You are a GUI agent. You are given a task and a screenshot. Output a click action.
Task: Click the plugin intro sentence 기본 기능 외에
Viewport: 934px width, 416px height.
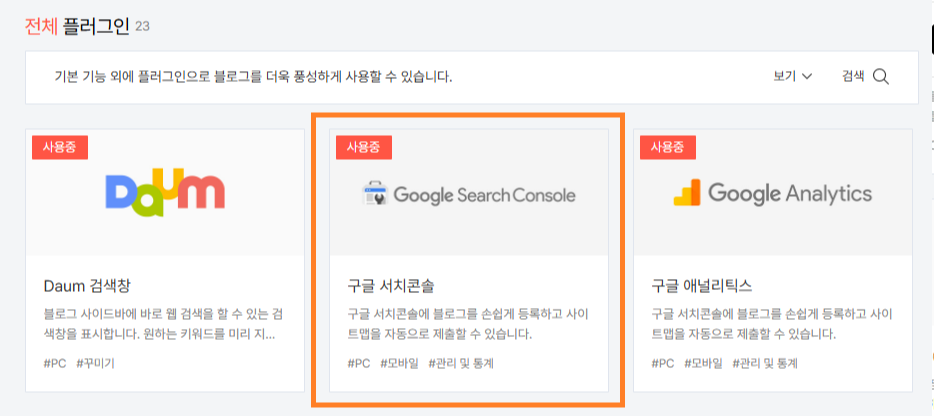[x=253, y=77]
